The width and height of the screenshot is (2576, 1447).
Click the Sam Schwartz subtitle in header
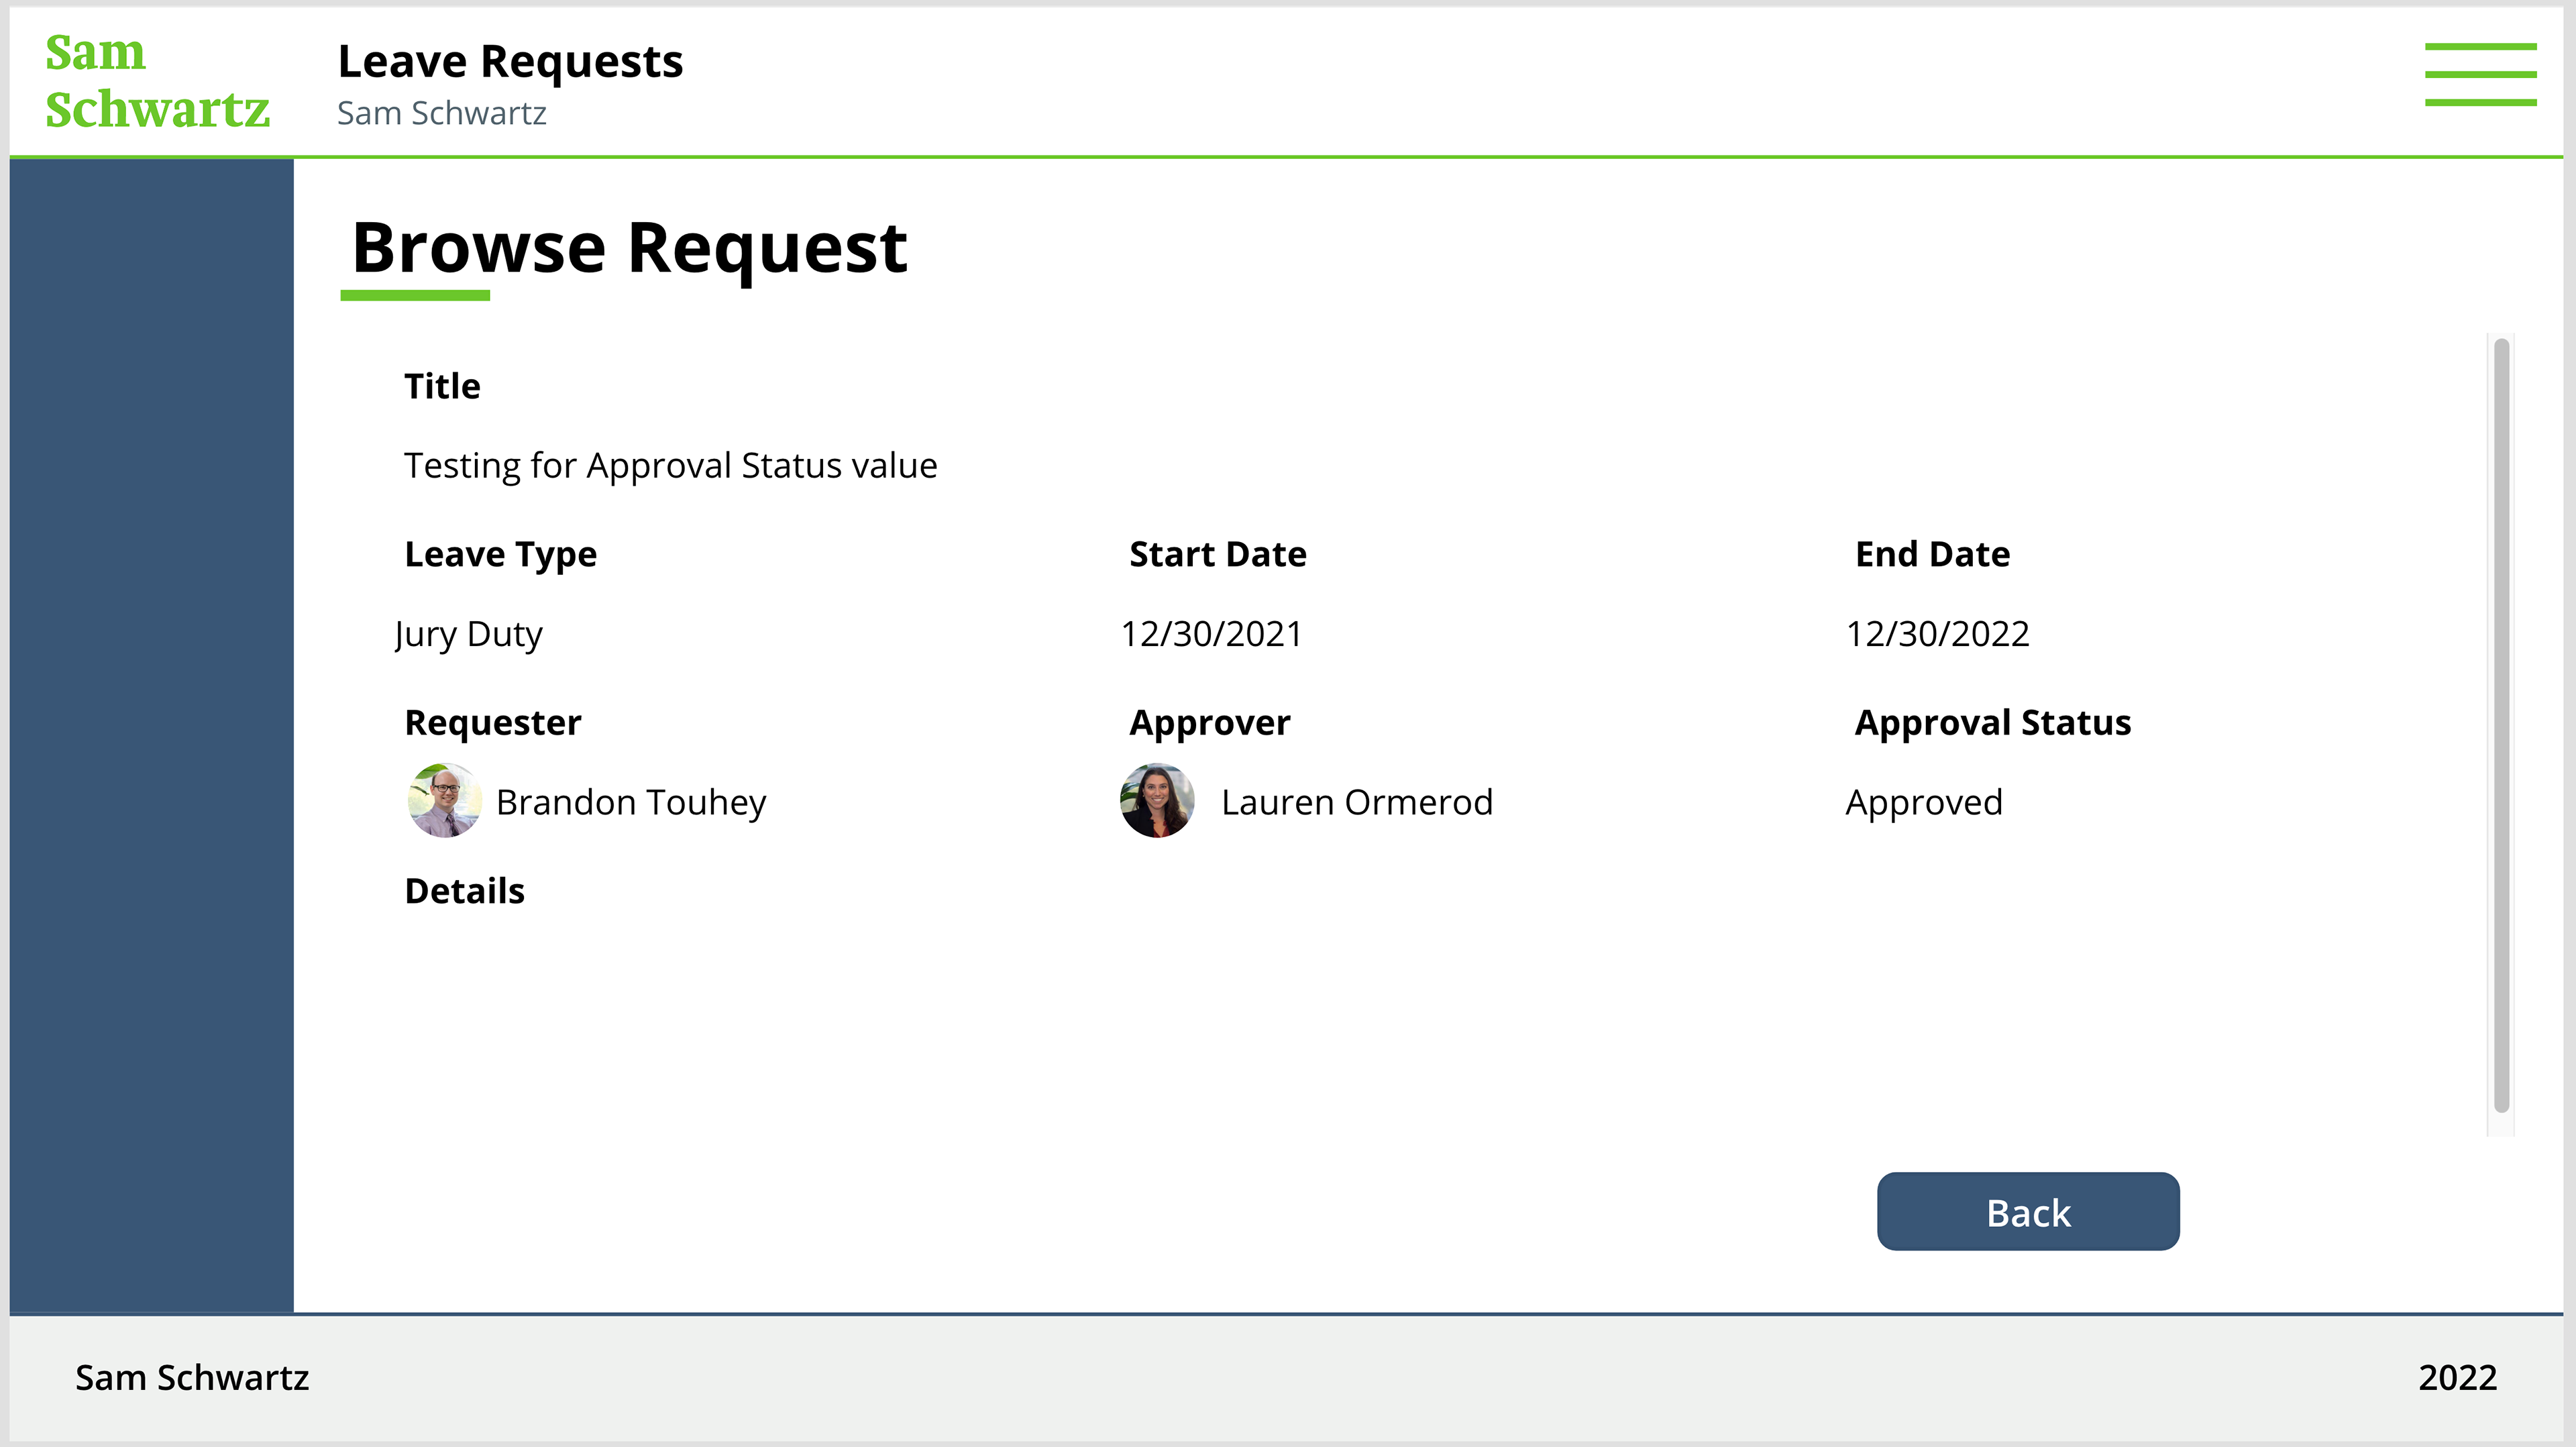[441, 114]
